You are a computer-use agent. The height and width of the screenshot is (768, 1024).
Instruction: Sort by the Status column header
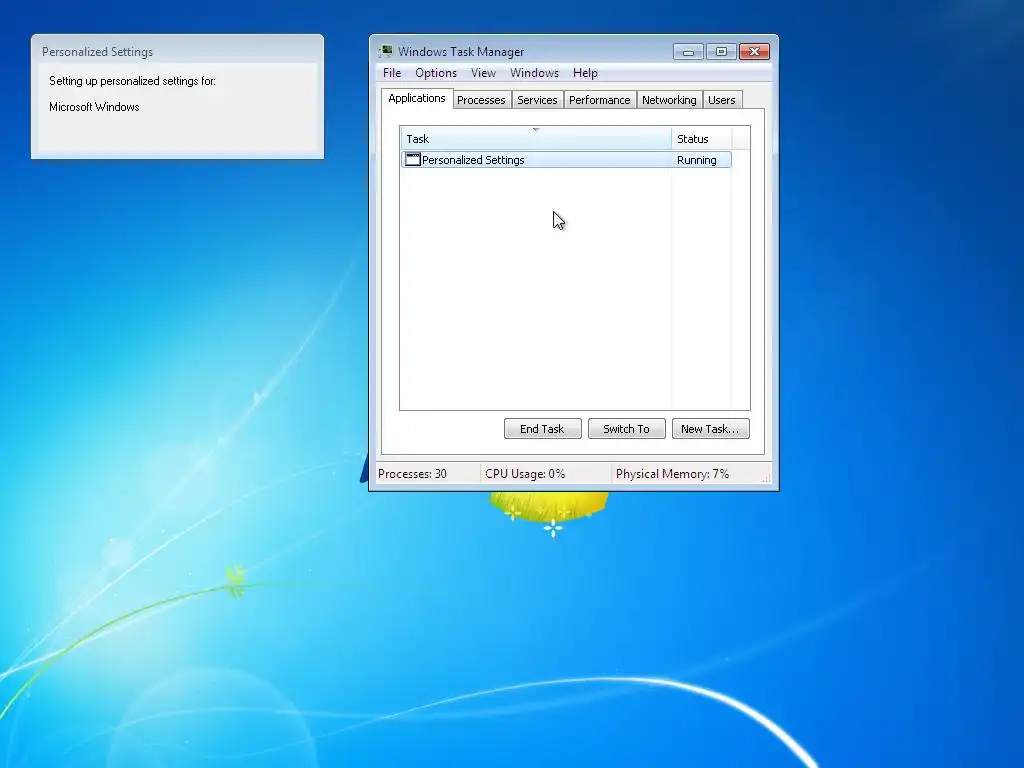point(701,138)
